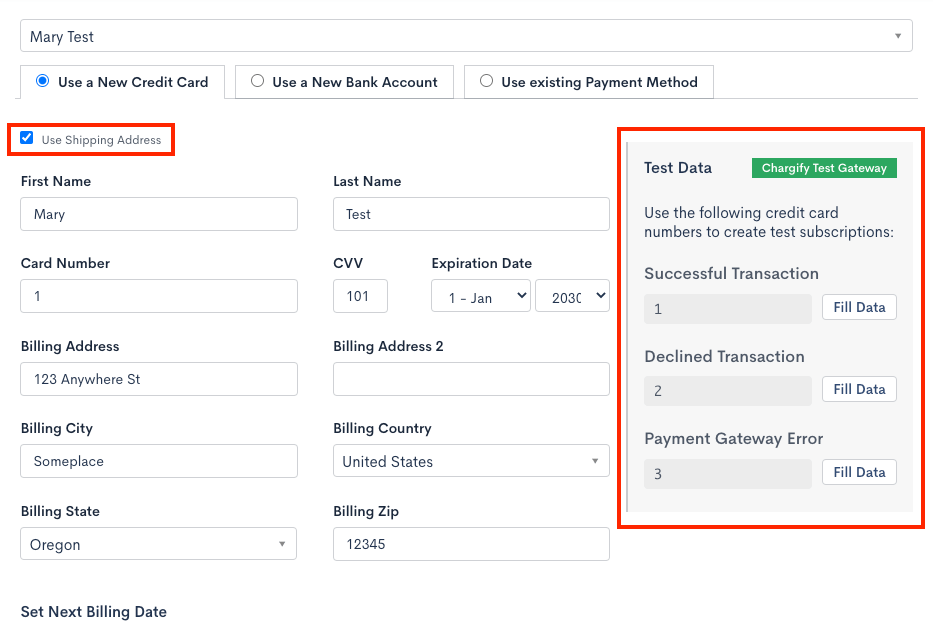Fill data for Declined Transaction
Viewport: 933px width, 626px height.
tap(859, 389)
